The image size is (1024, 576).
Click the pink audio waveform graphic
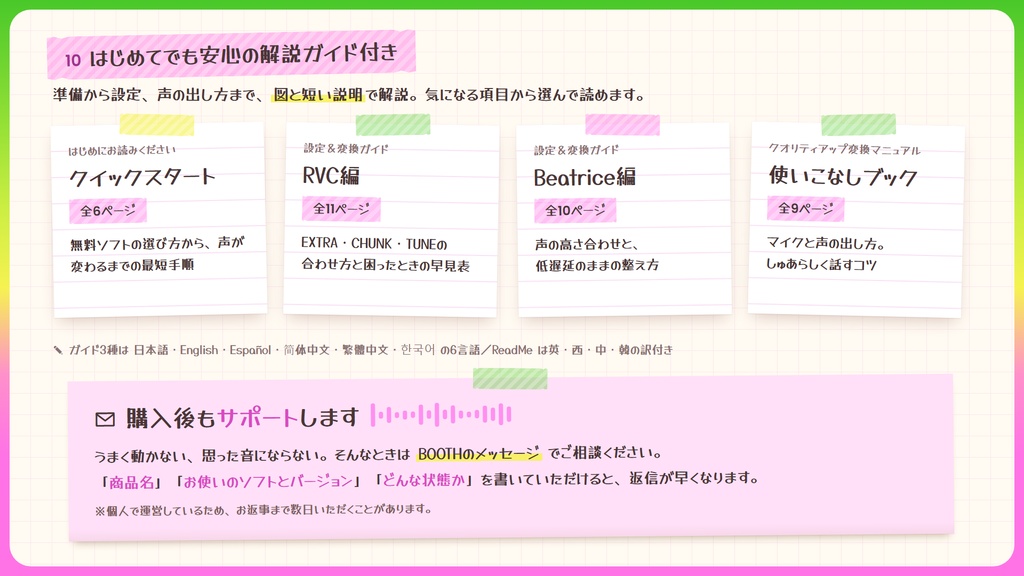click(x=441, y=415)
